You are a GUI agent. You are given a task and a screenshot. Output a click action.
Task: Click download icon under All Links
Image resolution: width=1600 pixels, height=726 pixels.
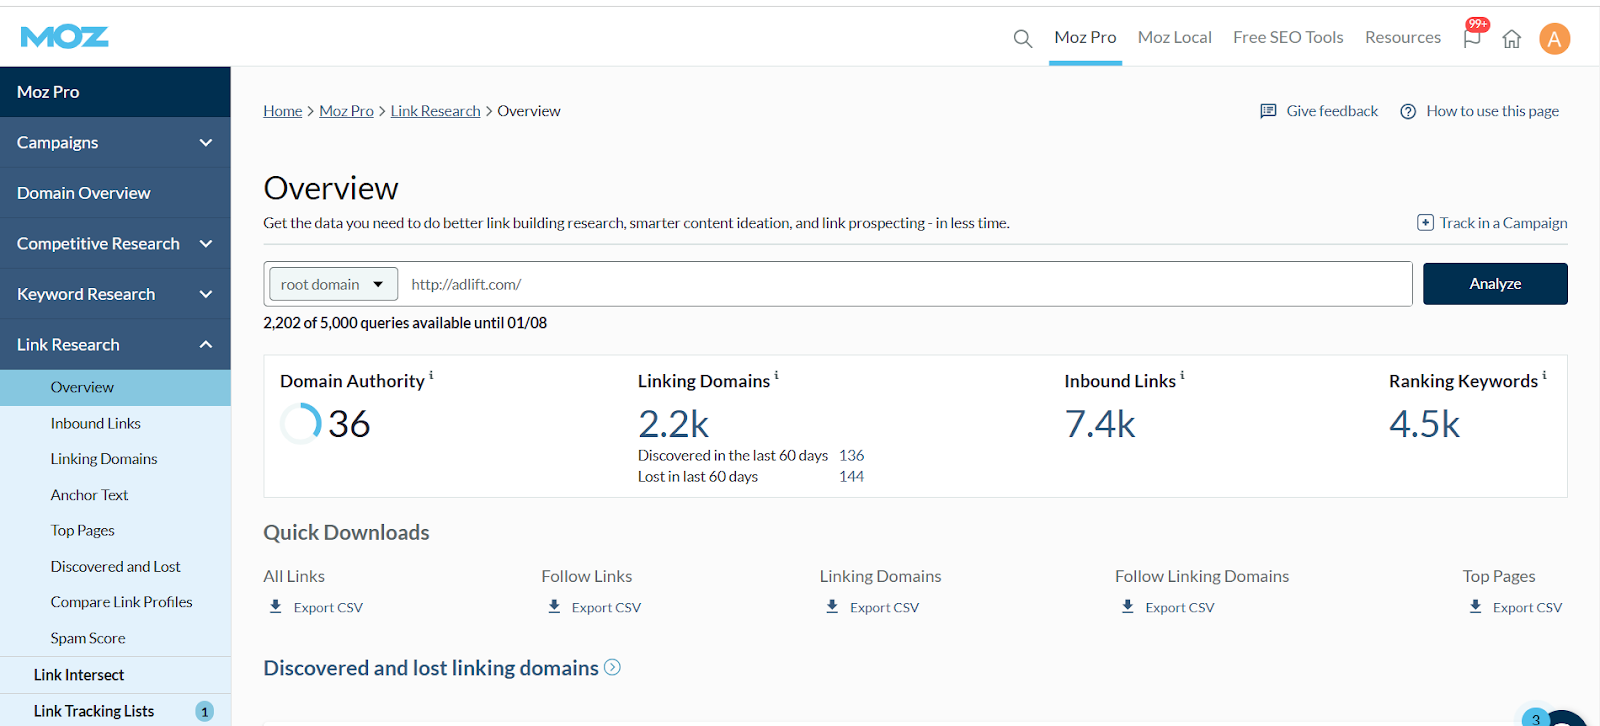pyautogui.click(x=276, y=606)
